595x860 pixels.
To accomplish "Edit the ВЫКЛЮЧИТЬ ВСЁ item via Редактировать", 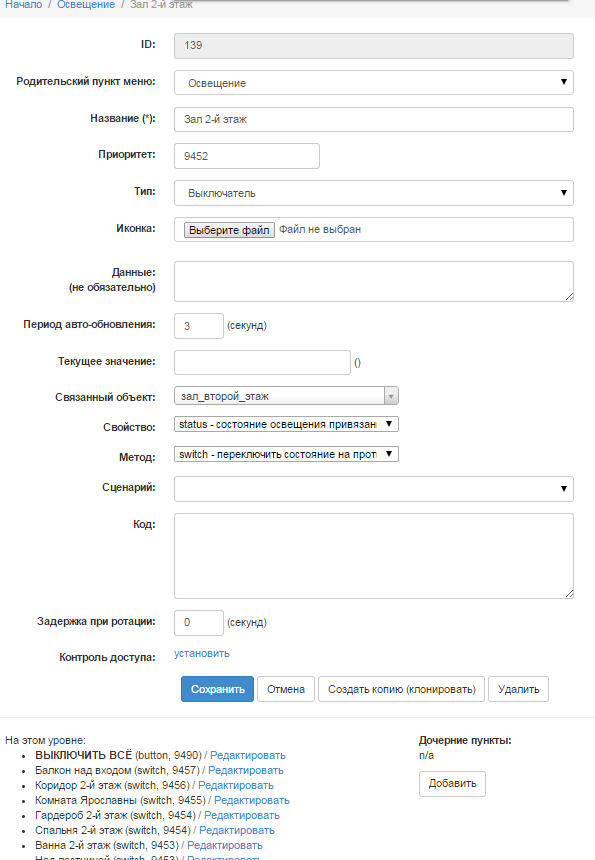I will tap(248, 755).
